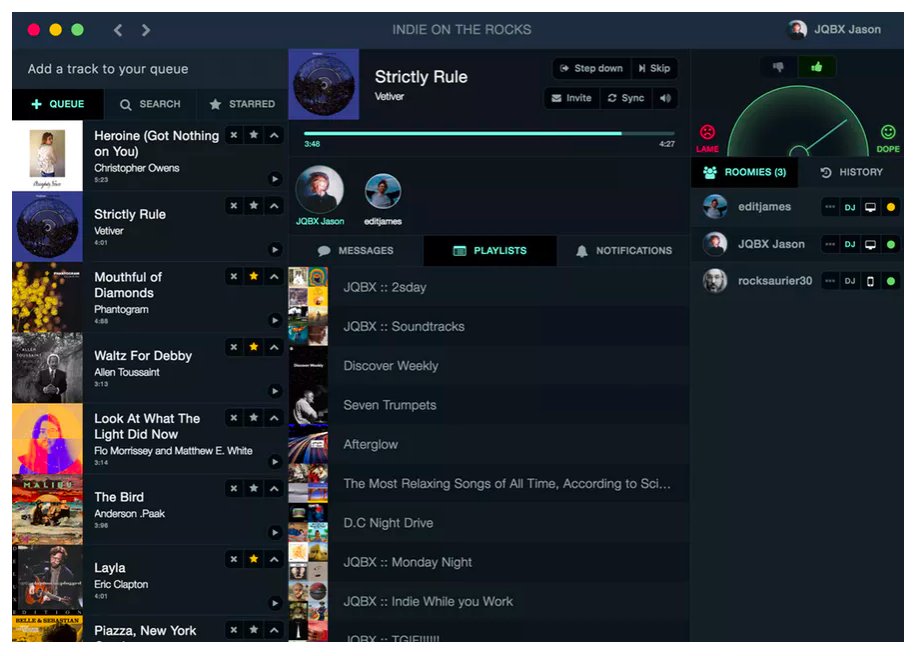
Task: Remove Waltz For Debby from queue
Action: pyautogui.click(x=234, y=347)
